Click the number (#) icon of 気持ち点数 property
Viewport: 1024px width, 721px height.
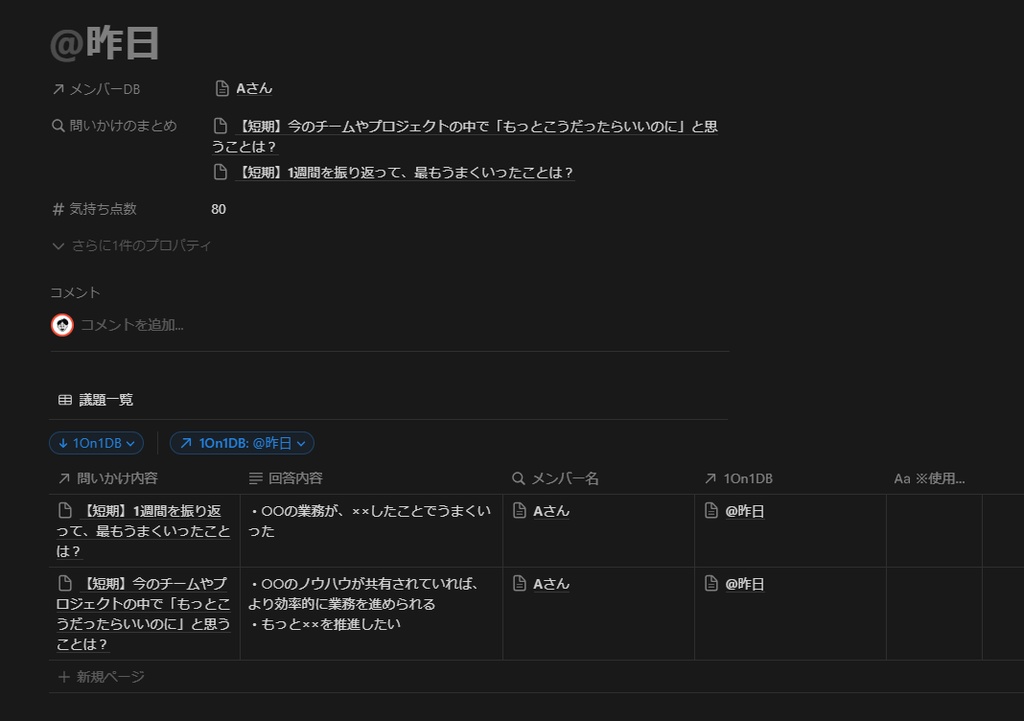pyautogui.click(x=57, y=208)
